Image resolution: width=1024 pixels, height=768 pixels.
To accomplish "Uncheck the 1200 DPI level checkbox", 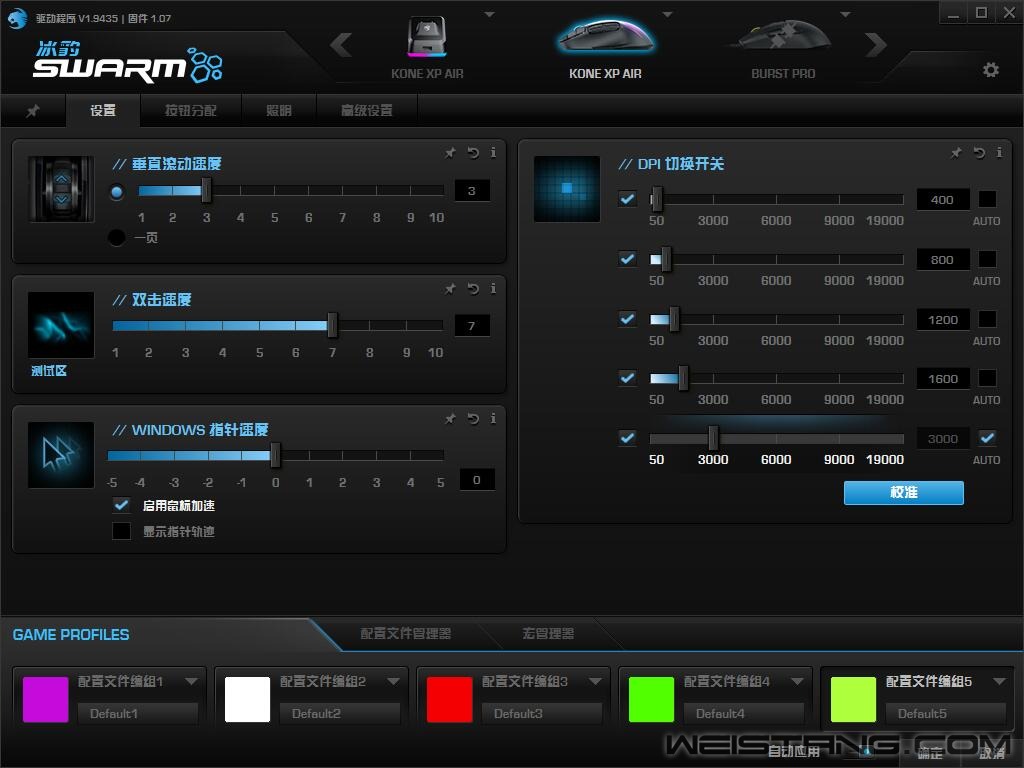I will (x=628, y=319).
